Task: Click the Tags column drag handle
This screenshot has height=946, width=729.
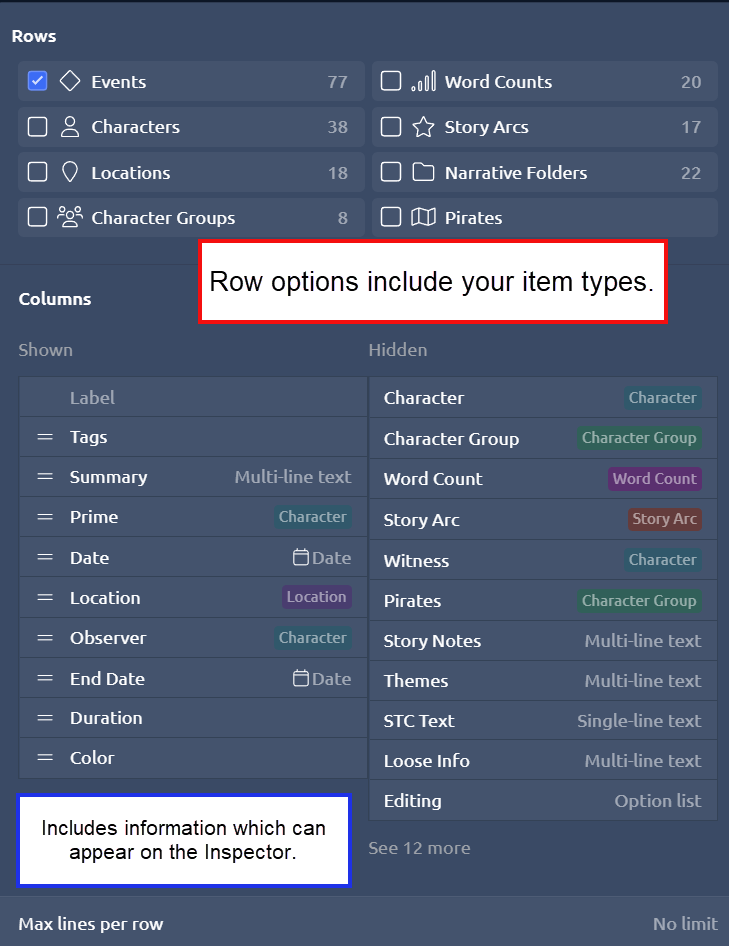Action: [x=45, y=437]
